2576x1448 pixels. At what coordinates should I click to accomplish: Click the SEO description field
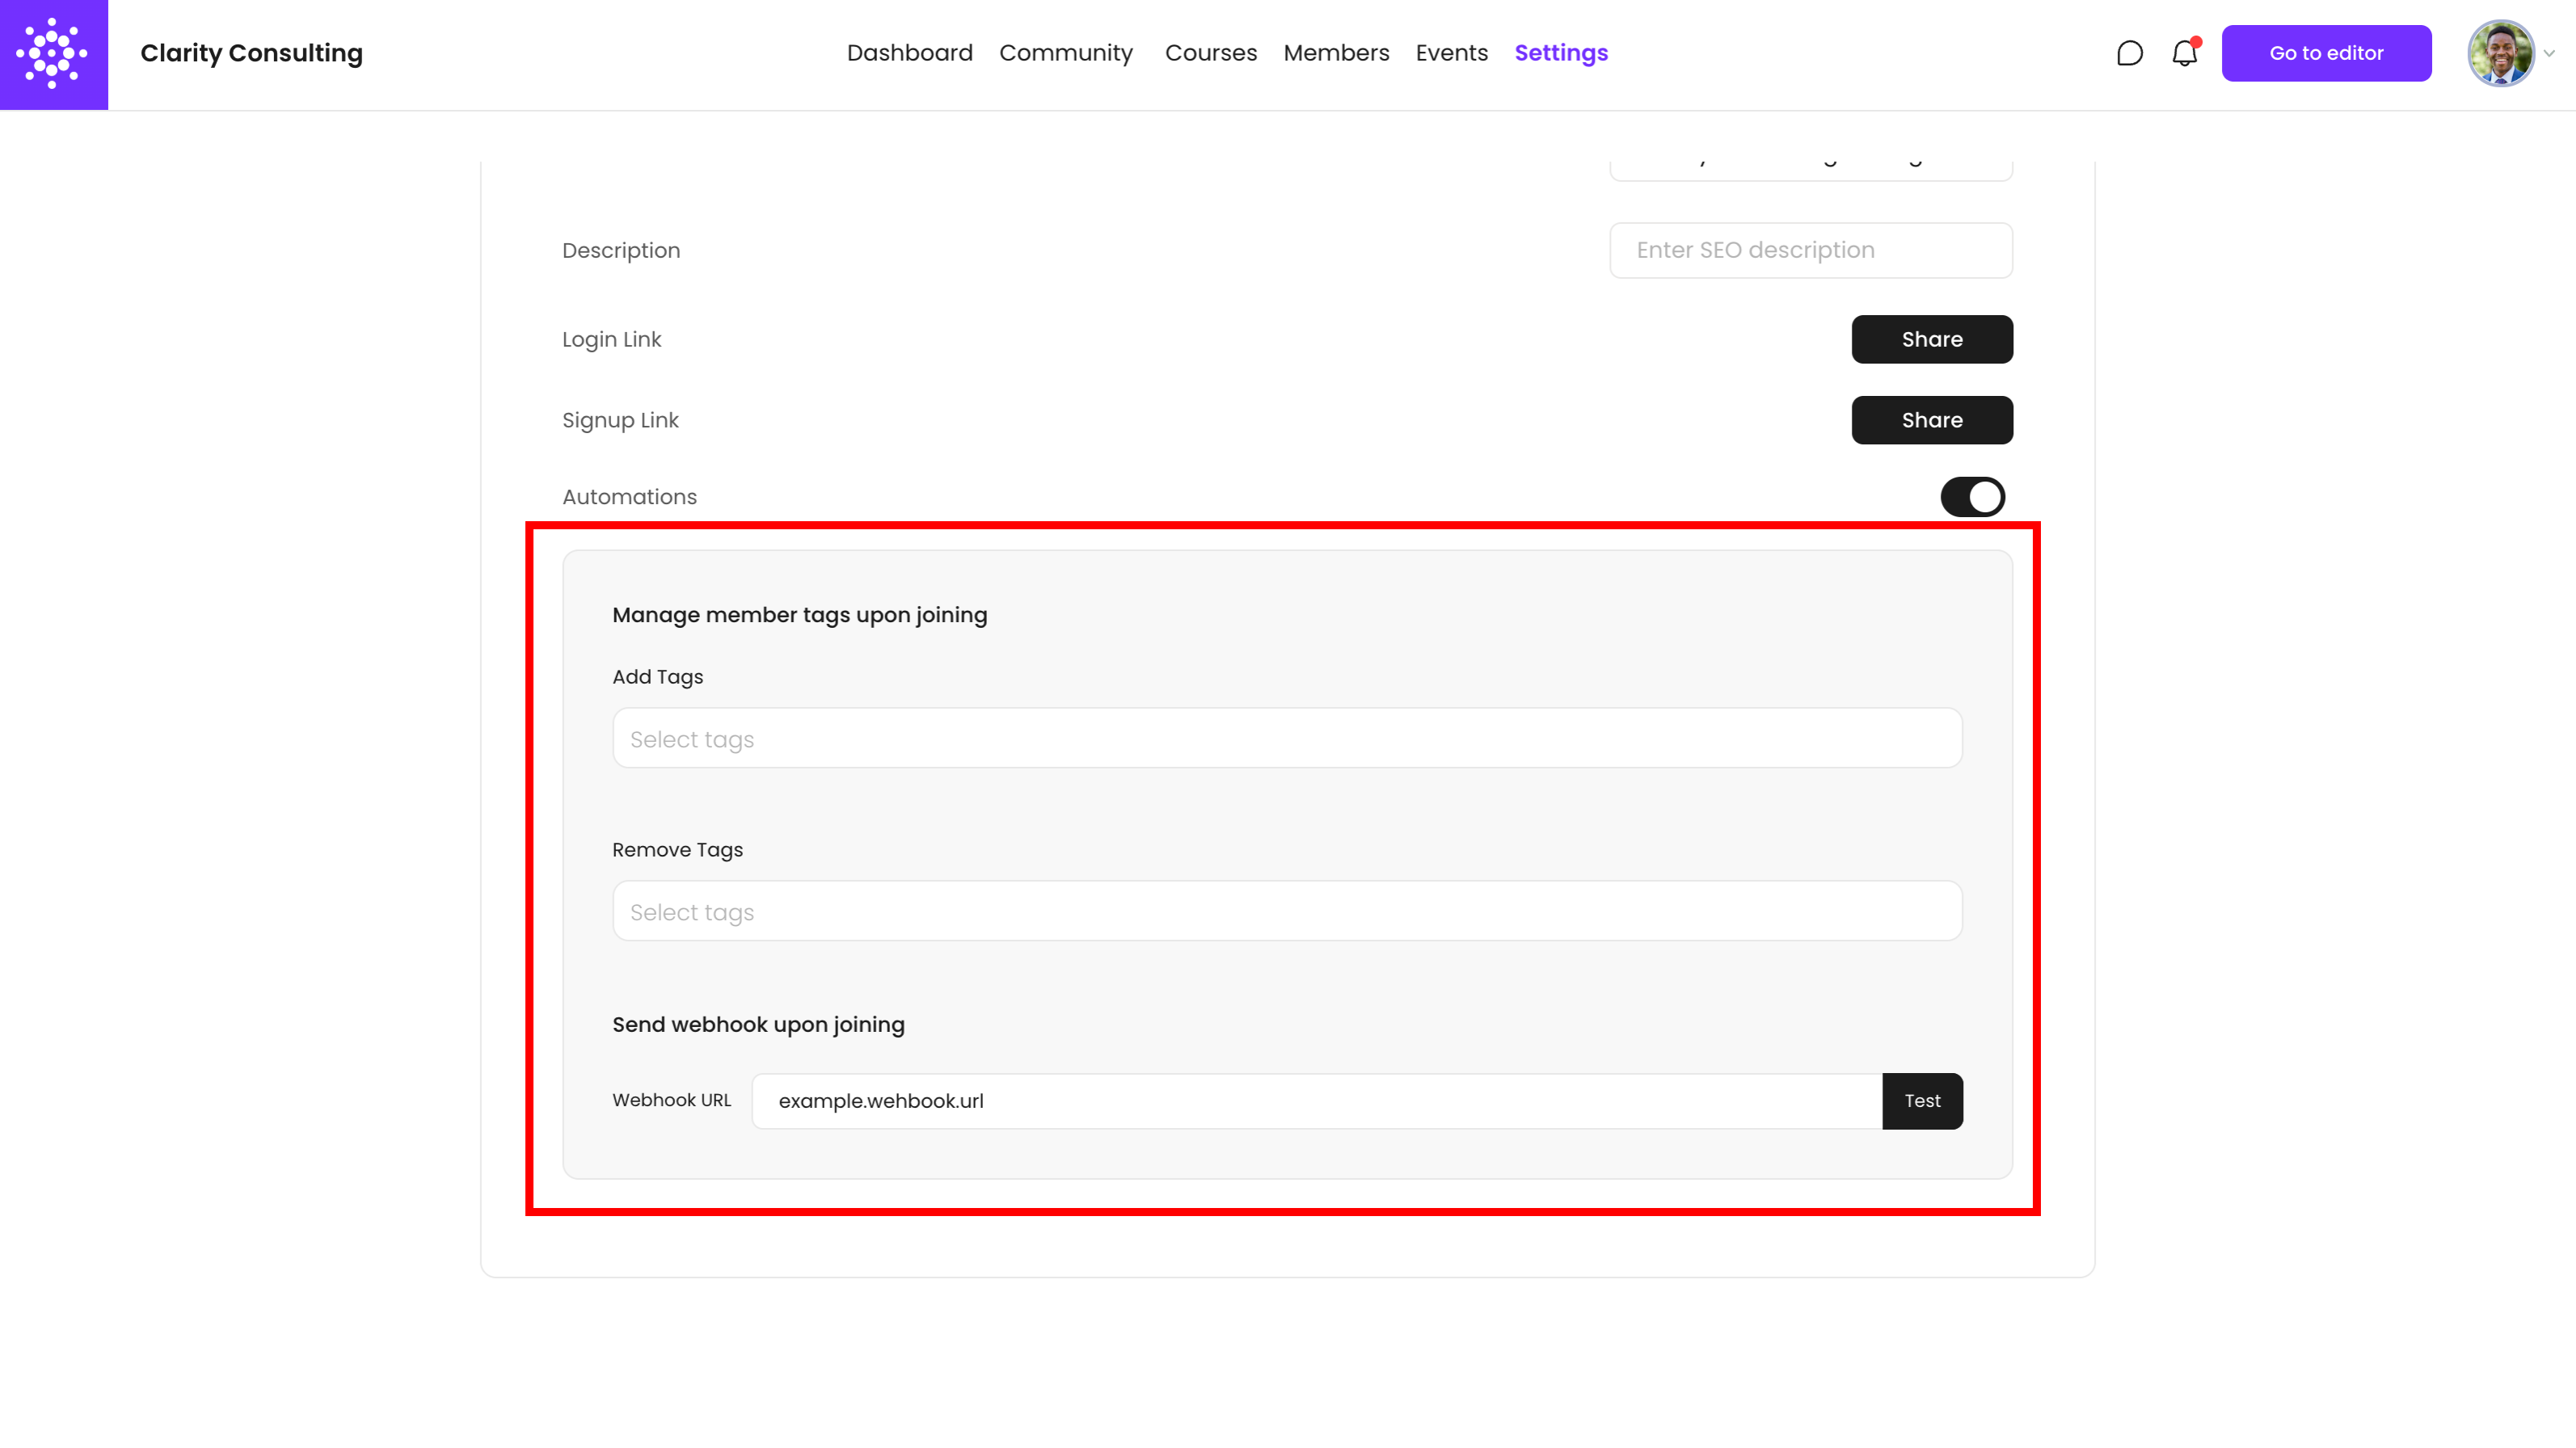click(1811, 250)
